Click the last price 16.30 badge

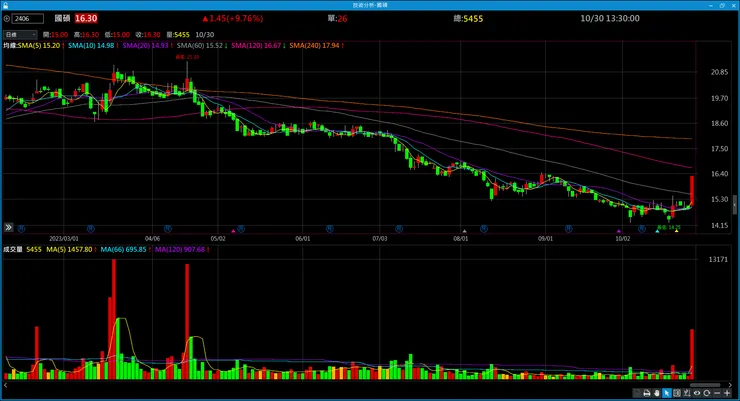[86, 18]
